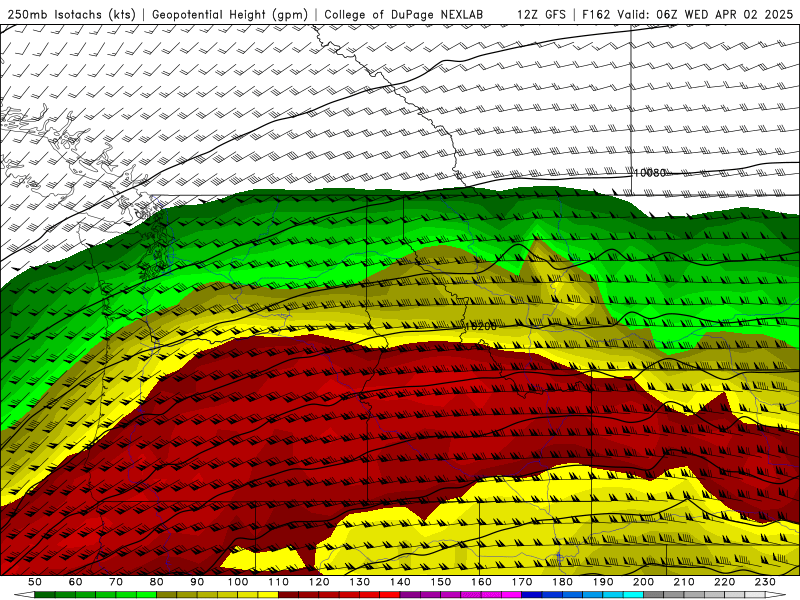Click the legend value 160
The height and width of the screenshot is (600, 800).
point(482,582)
